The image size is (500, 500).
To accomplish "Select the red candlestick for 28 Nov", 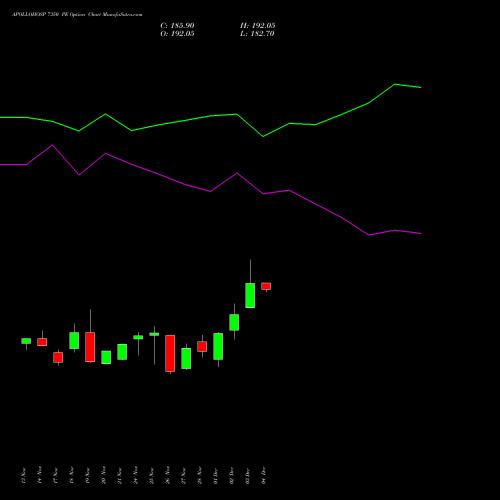I will [x=202, y=346].
